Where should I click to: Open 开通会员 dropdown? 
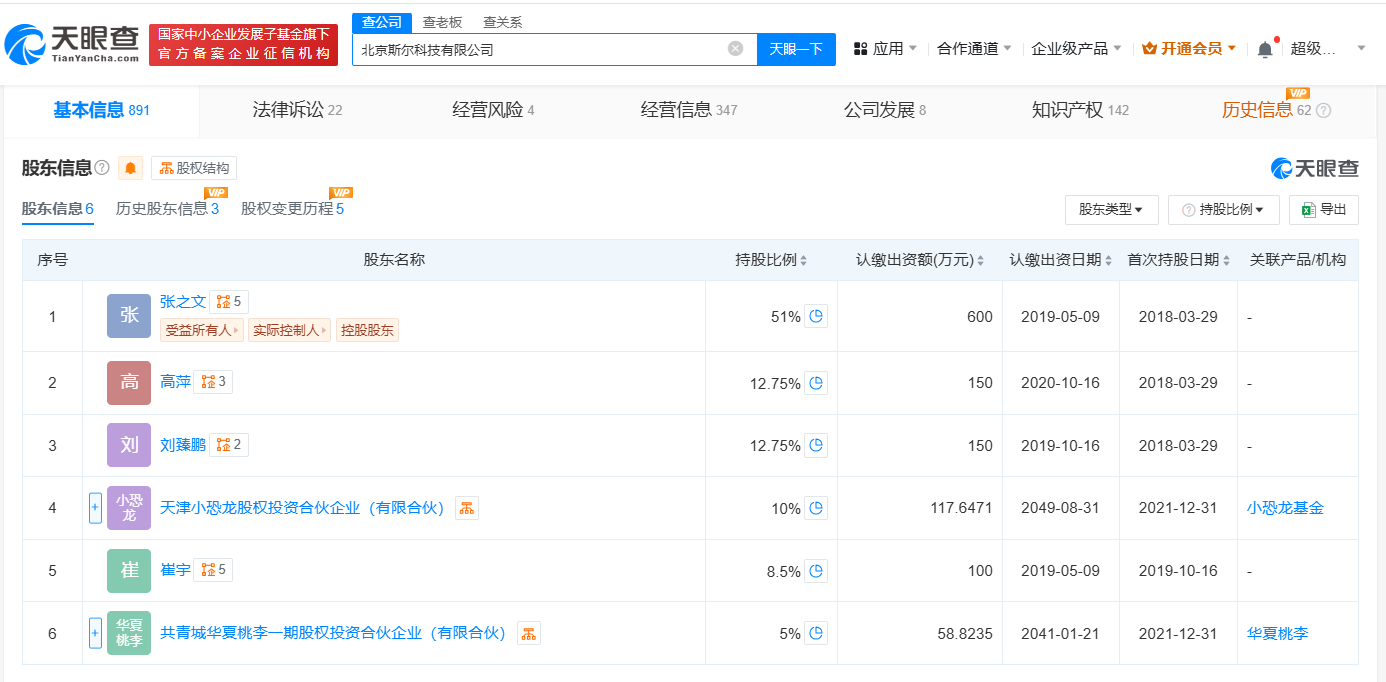coord(1189,48)
